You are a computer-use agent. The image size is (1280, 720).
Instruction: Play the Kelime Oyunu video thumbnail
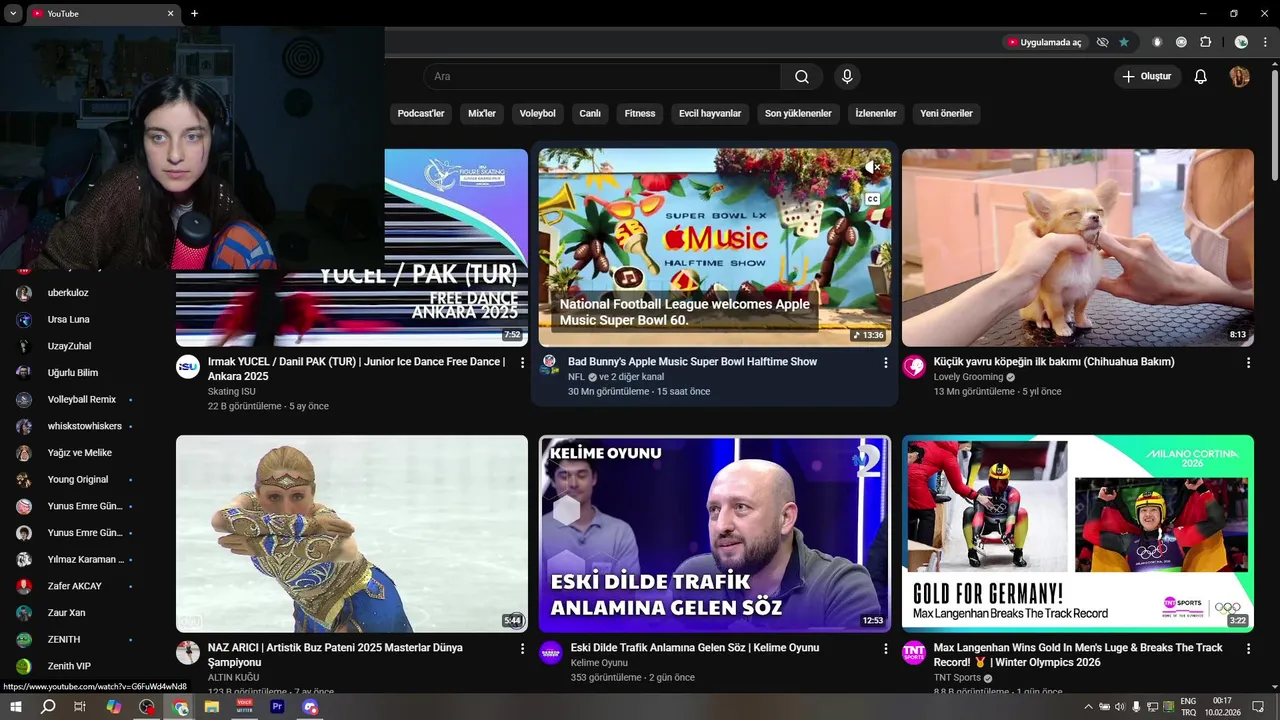coord(715,533)
